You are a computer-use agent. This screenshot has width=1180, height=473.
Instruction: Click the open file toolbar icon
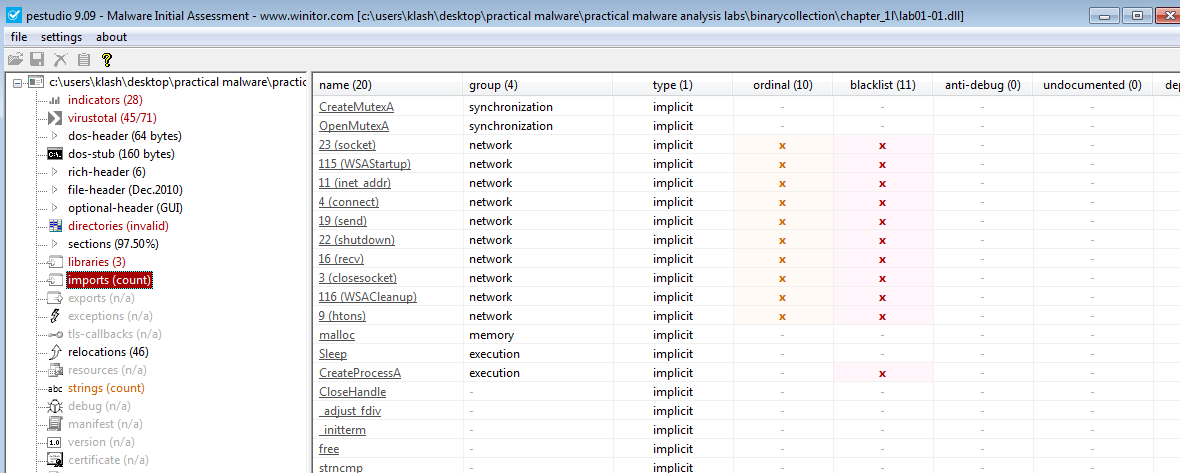click(x=15, y=59)
